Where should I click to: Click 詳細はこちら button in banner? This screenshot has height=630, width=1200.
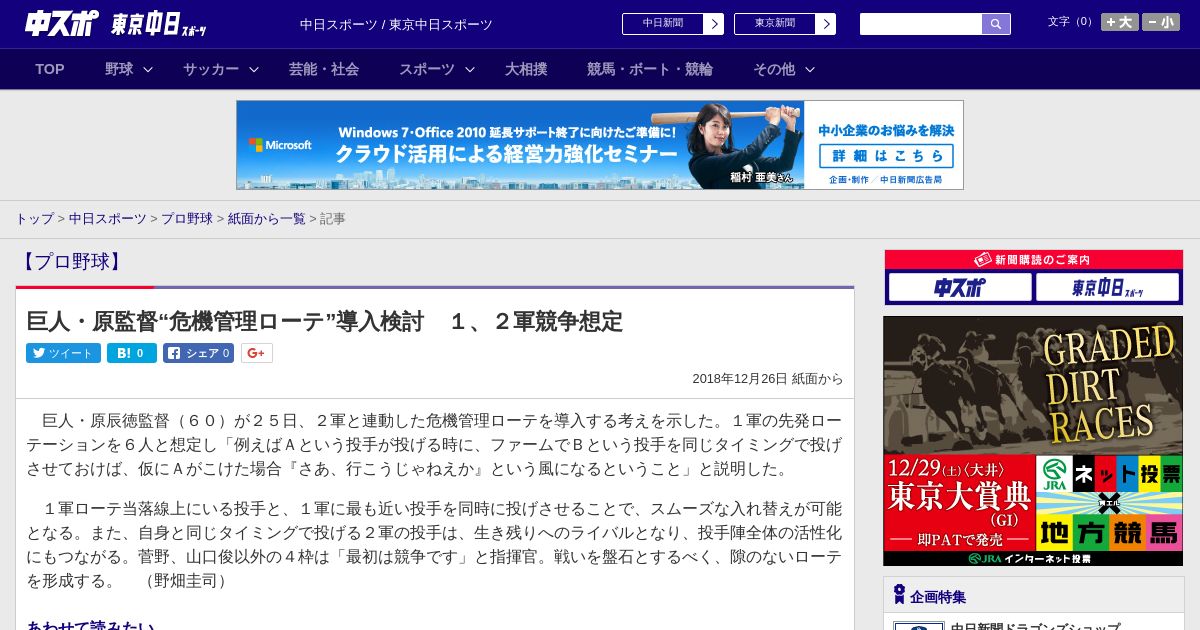(x=886, y=155)
